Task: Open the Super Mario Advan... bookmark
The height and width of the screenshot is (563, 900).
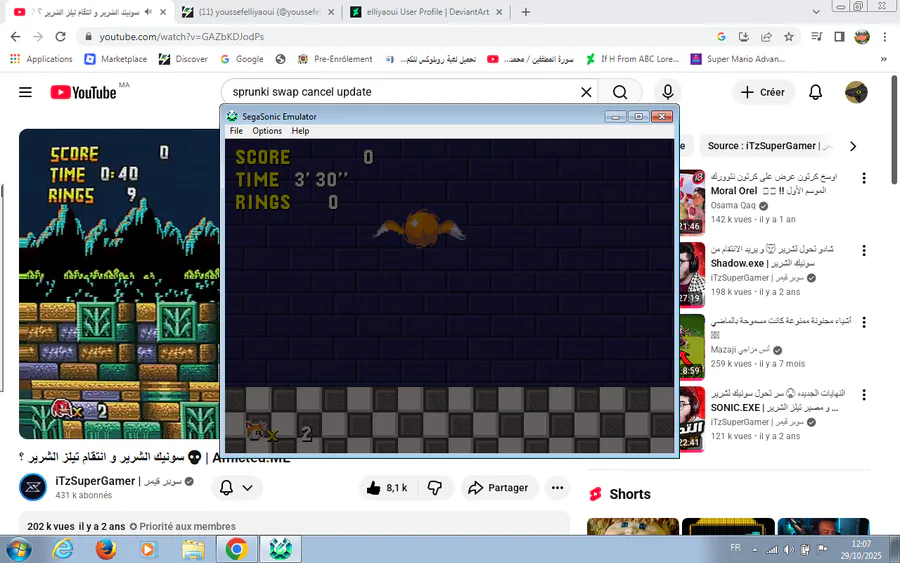Action: click(738, 59)
